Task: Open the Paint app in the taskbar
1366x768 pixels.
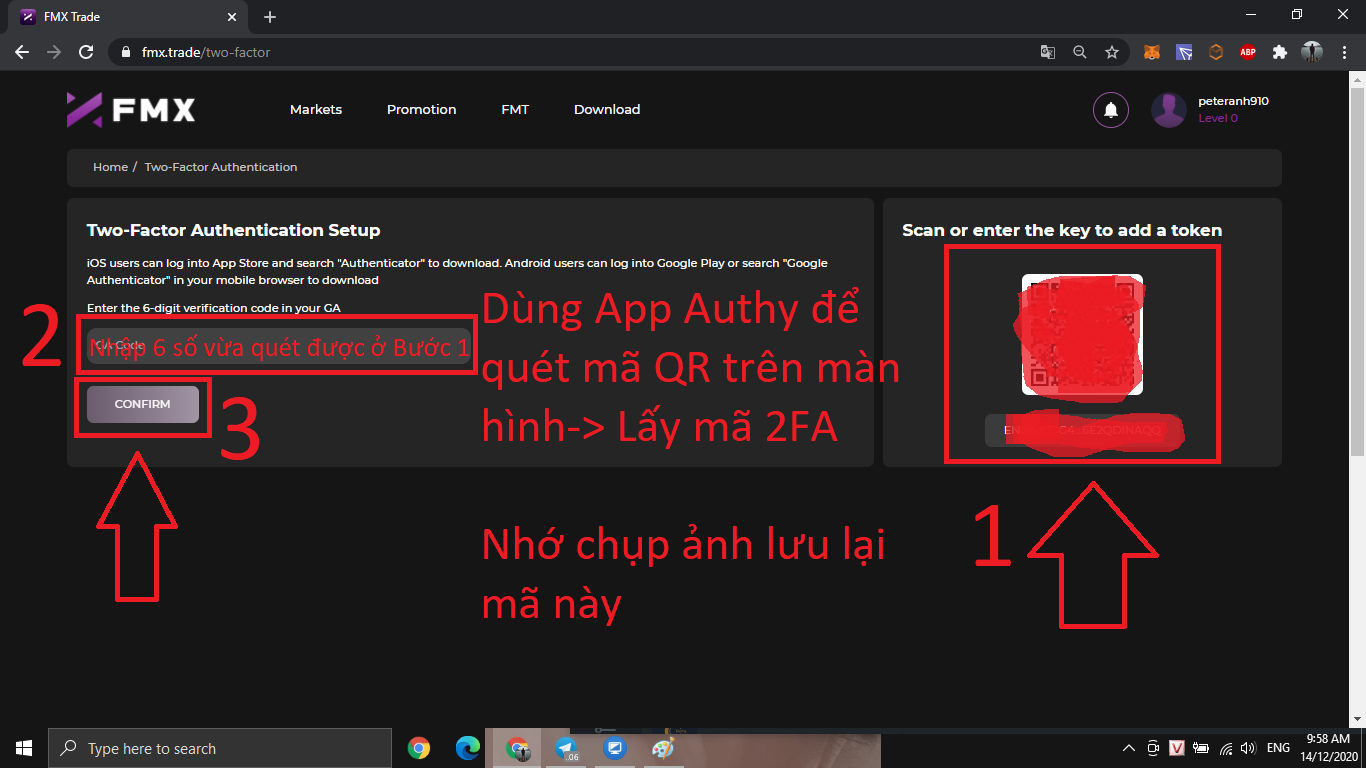Action: (662, 748)
